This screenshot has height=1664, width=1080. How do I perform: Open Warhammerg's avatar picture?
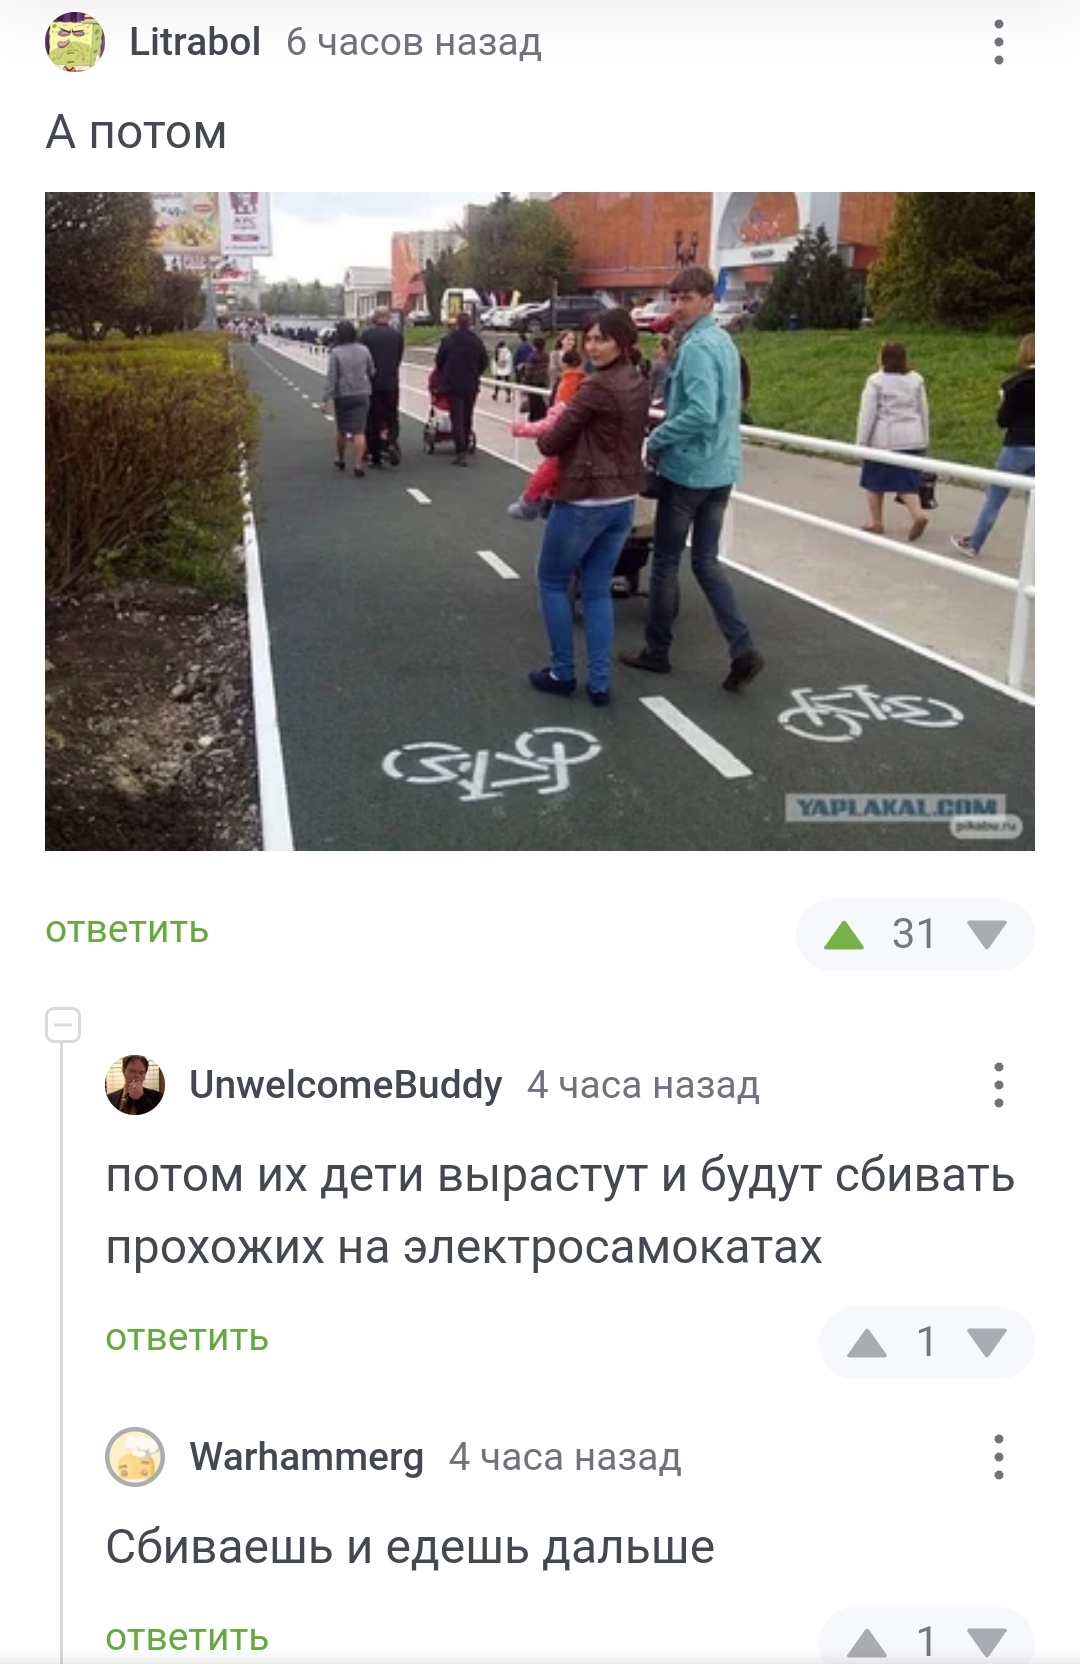135,1457
